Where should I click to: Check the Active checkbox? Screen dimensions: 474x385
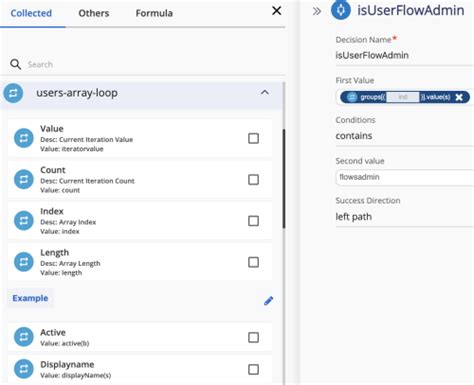tap(253, 337)
